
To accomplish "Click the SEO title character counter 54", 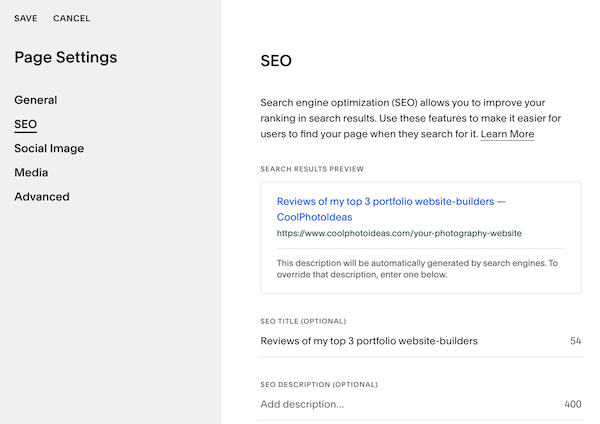I will 576,341.
